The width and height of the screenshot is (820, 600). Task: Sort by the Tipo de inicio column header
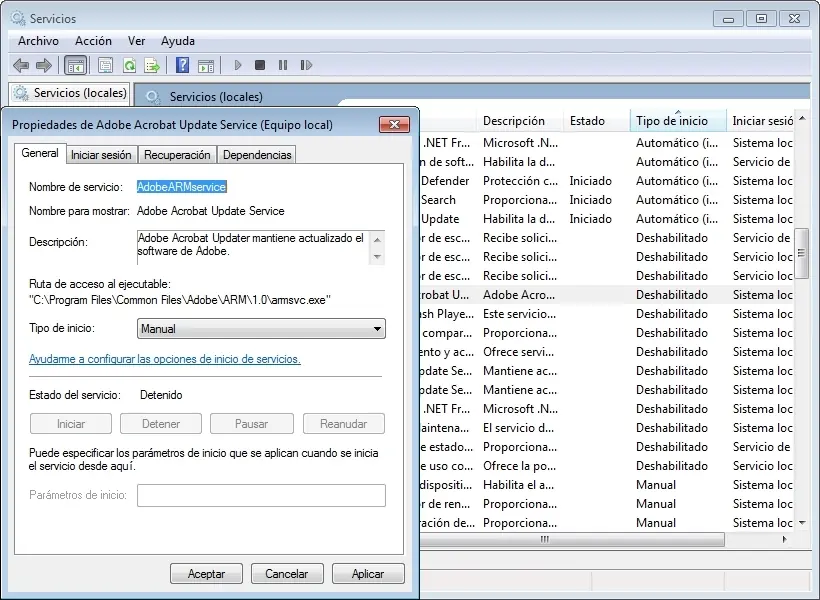click(678, 121)
